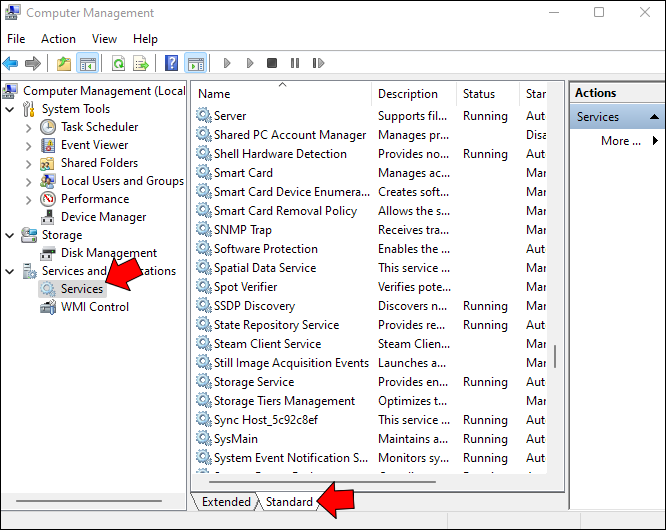Expand the Performance node
The image size is (666, 530).
(28, 200)
